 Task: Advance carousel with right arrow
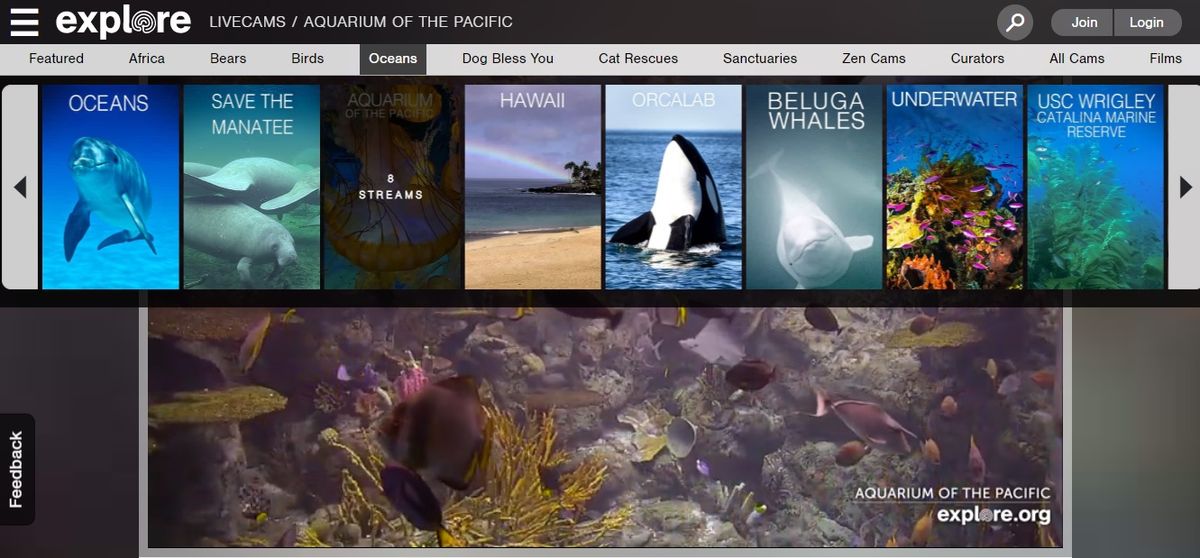pyautogui.click(x=1185, y=187)
